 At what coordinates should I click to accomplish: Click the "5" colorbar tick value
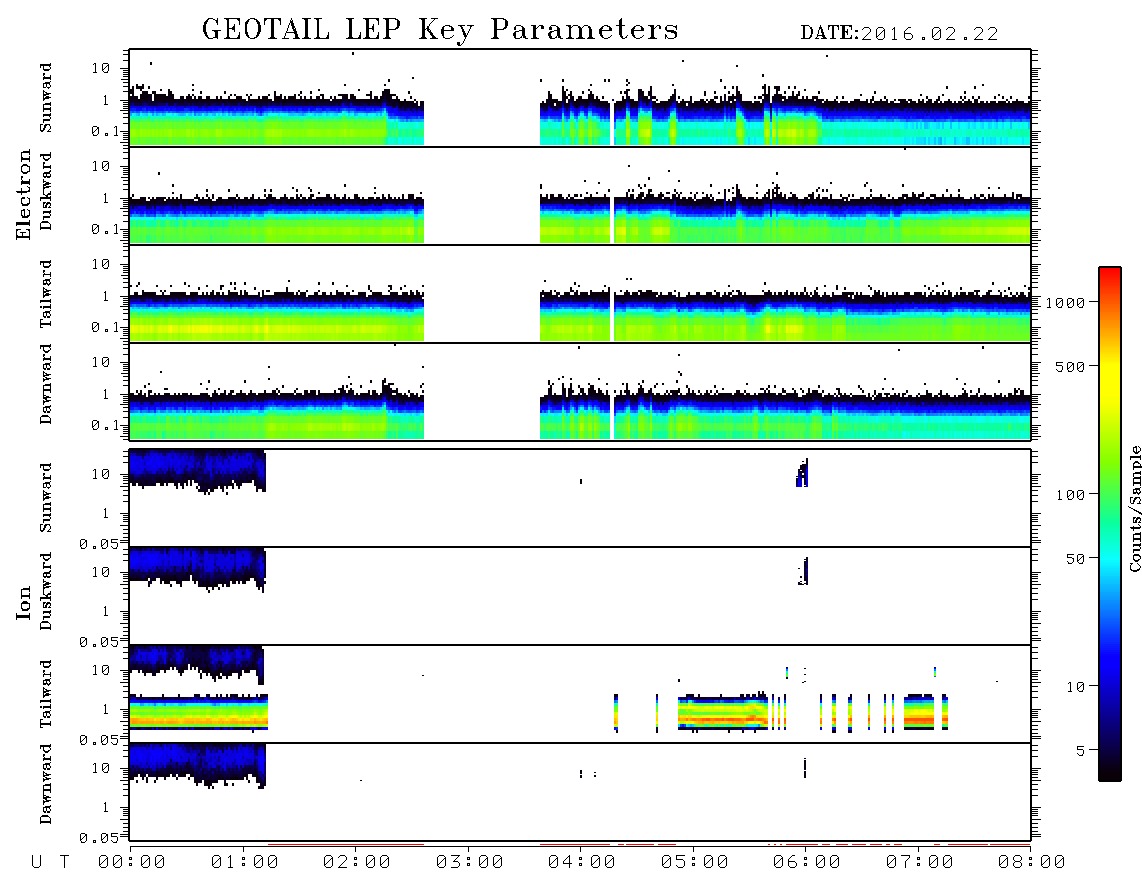pyautogui.click(x=1081, y=752)
